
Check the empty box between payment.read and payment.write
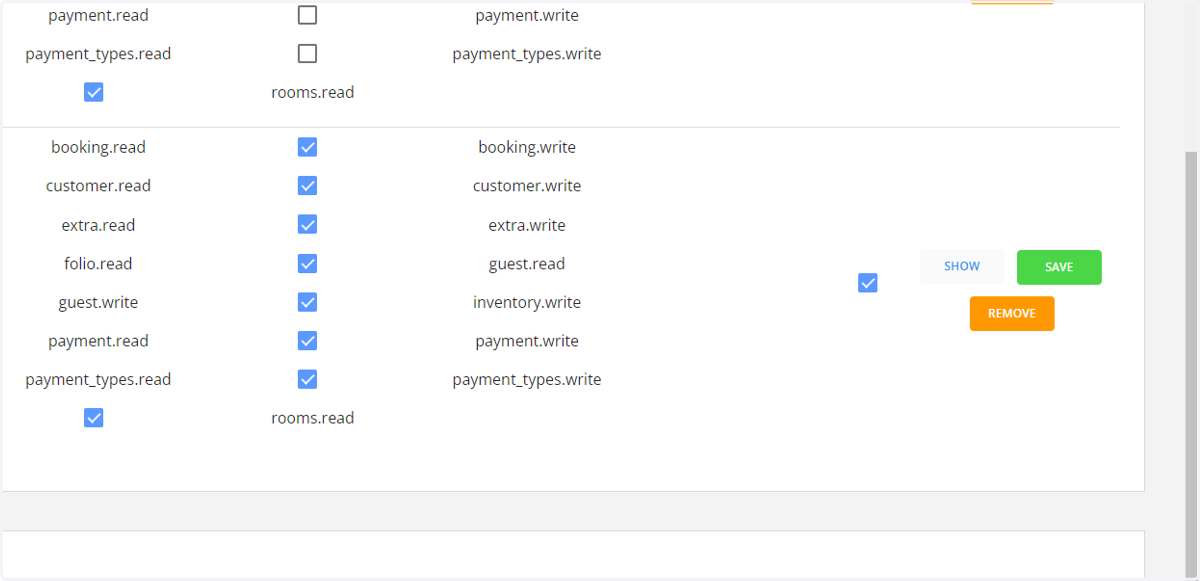[308, 15]
